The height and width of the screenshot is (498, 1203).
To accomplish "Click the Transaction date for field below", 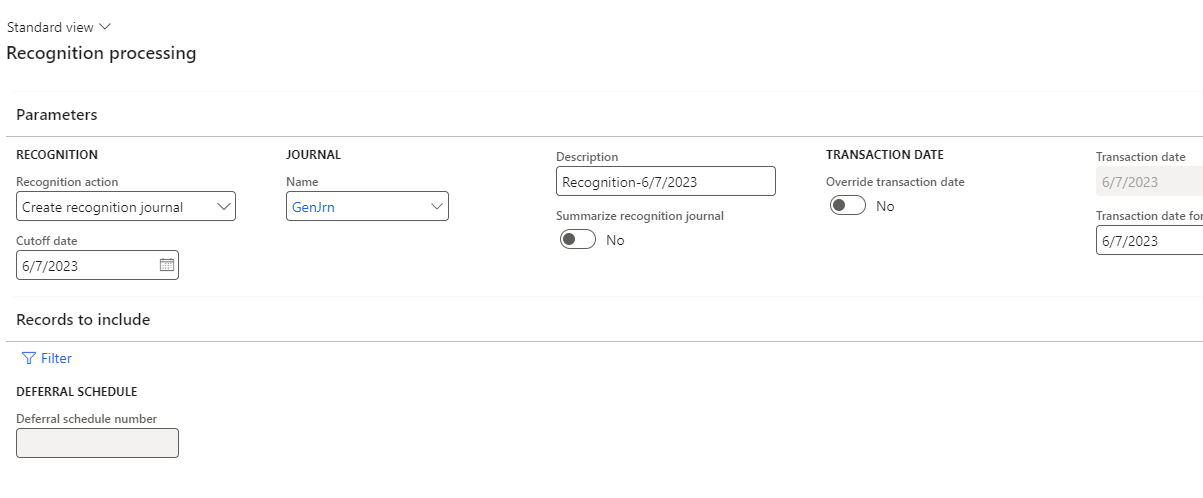I will point(1148,241).
